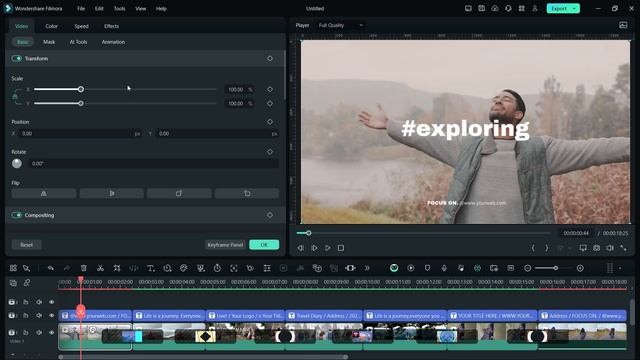The width and height of the screenshot is (640, 360).
Task: Mute the title track speaker icon
Action: click(x=39, y=316)
